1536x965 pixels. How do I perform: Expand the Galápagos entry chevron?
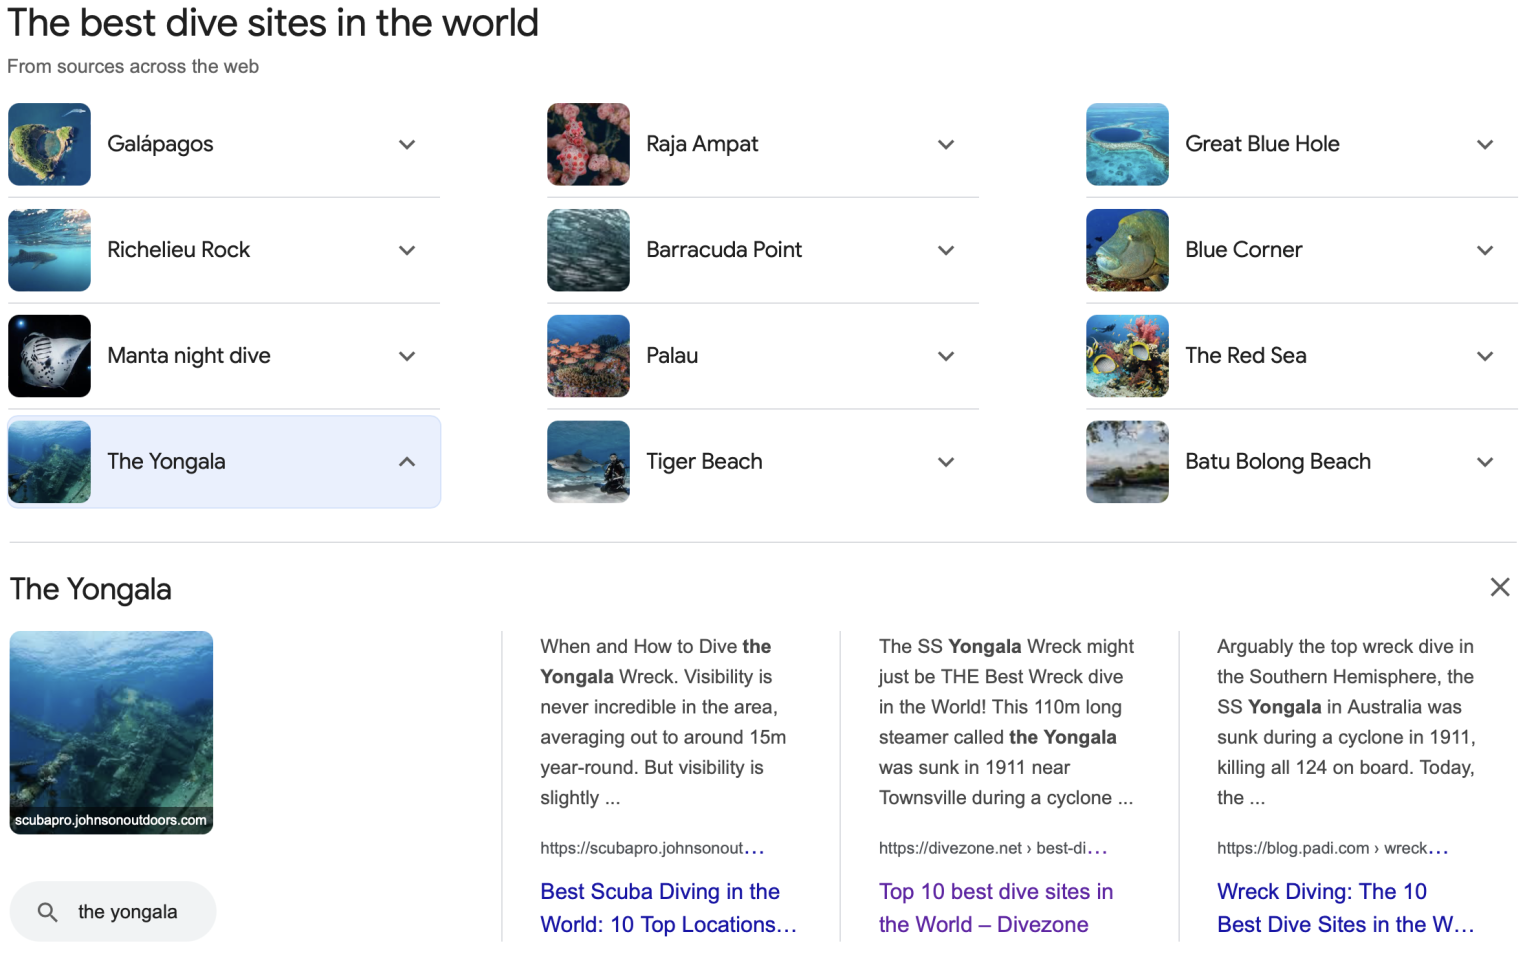[x=407, y=145]
